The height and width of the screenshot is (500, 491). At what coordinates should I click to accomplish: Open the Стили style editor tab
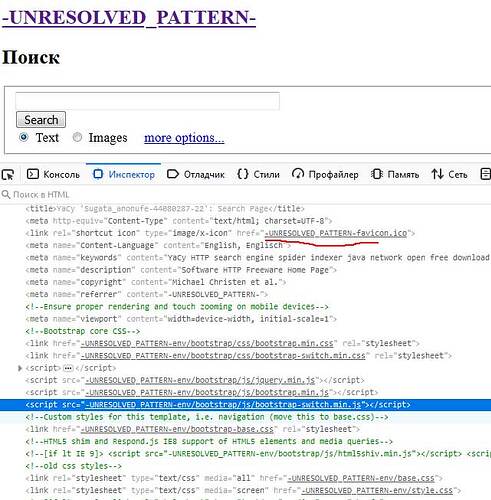[x=259, y=174]
